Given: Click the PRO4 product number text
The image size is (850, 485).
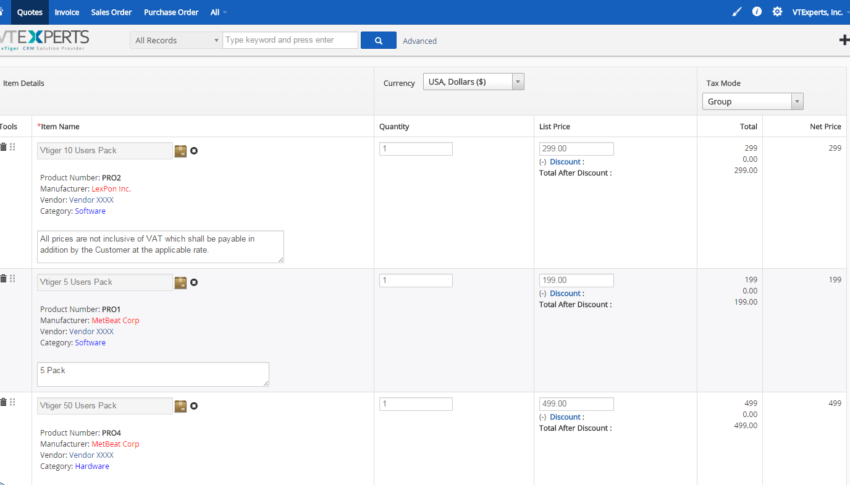Looking at the screenshot, I should tap(111, 432).
